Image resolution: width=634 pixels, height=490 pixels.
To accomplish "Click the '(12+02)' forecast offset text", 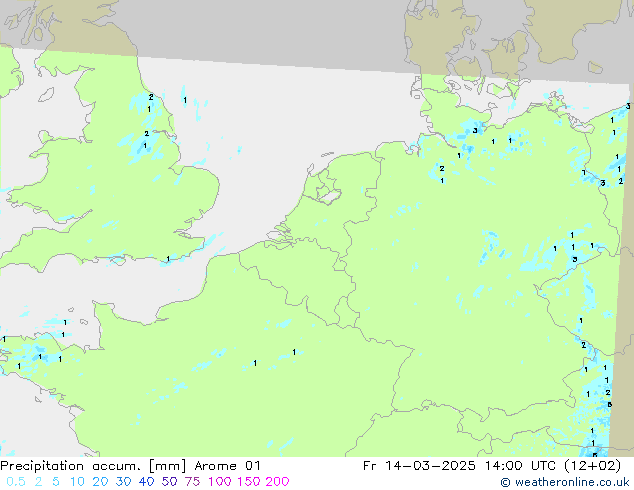I will 592,466.
